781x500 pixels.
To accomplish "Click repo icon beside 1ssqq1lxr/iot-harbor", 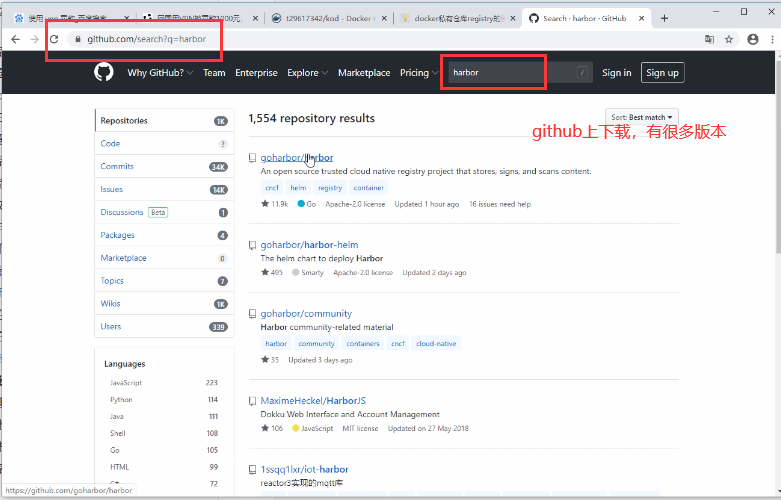I will coord(253,470).
